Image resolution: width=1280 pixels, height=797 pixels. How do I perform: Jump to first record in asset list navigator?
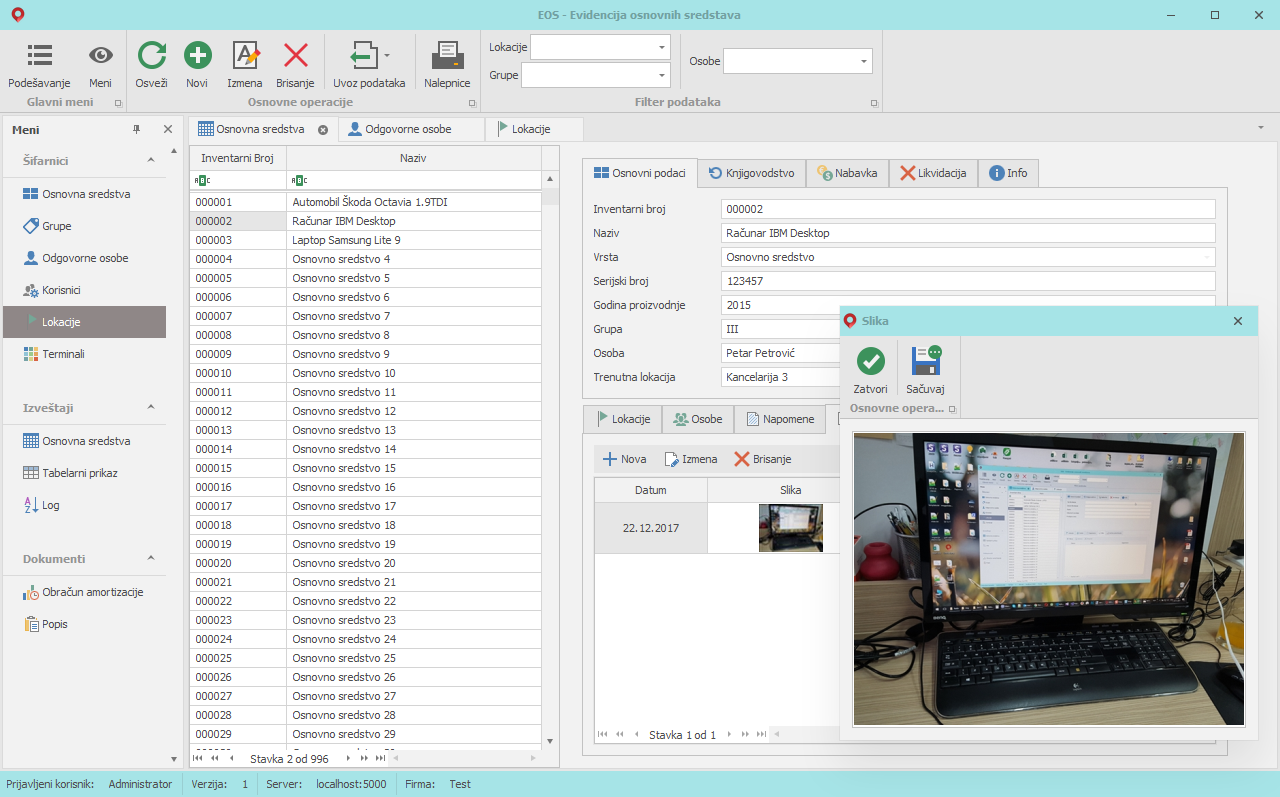(x=198, y=759)
